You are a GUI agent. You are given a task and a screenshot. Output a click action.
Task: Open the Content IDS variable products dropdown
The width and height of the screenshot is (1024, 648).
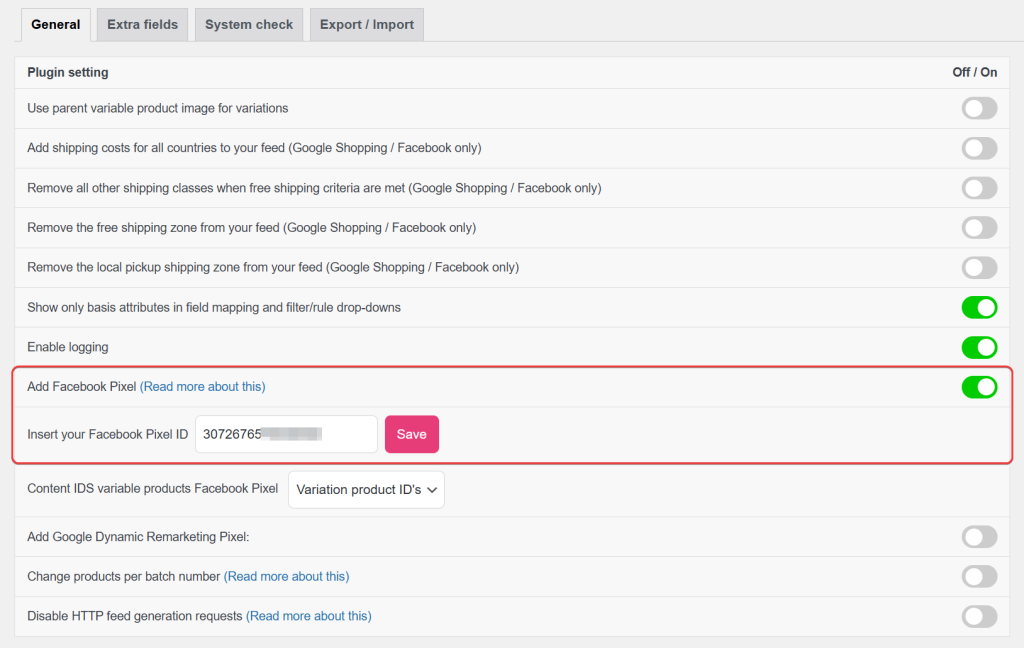tap(366, 489)
